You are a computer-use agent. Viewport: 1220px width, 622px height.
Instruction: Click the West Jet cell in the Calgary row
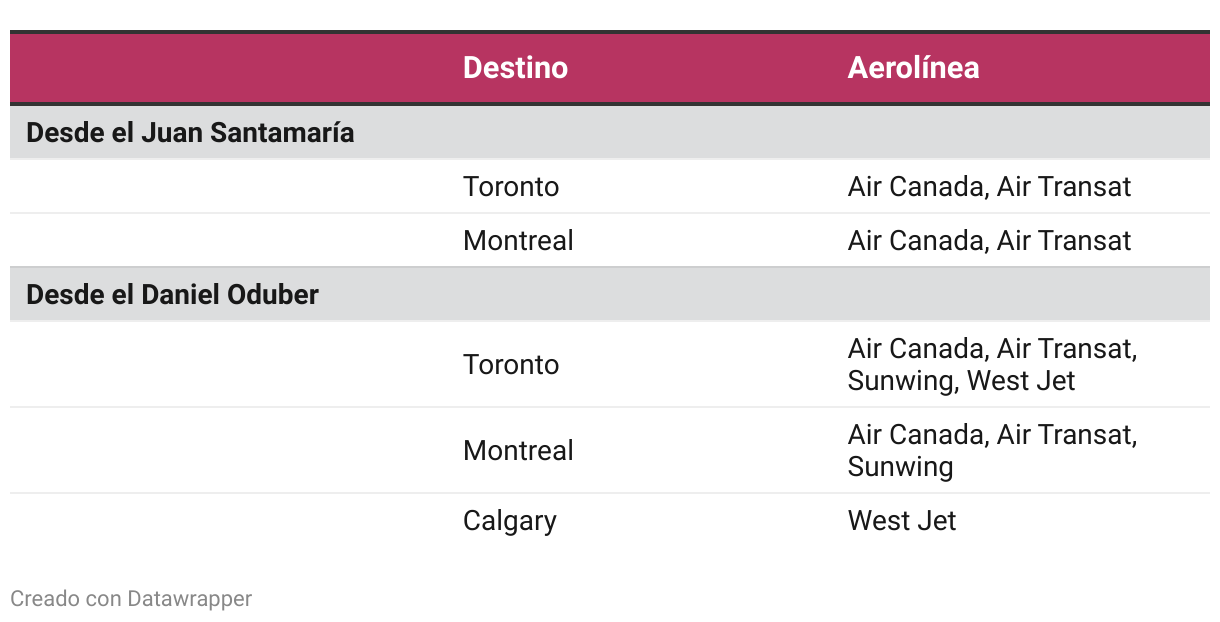902,521
